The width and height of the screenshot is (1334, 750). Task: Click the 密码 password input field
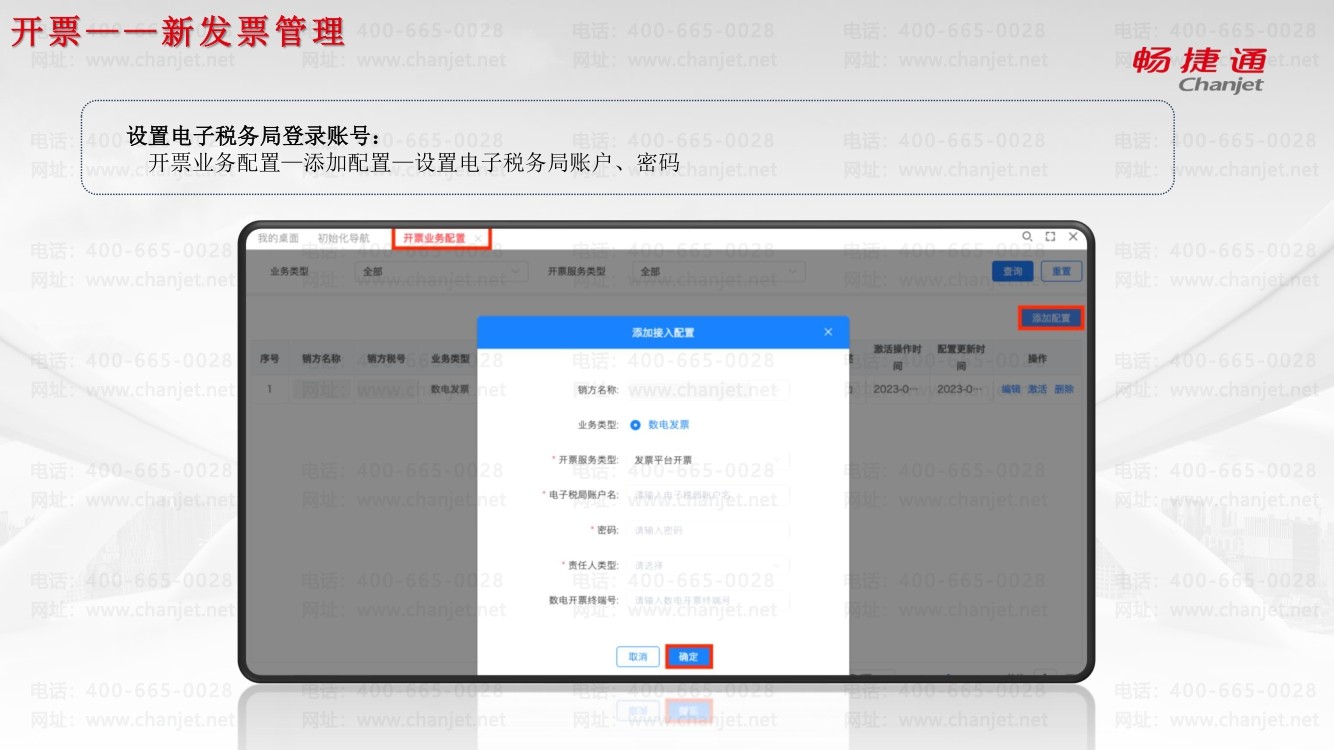[x=708, y=530]
